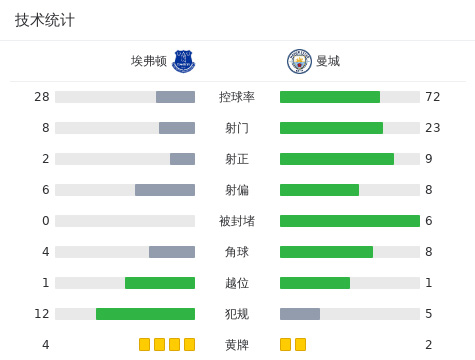Click Manchester City's 控球率 possession bar
The height and width of the screenshot is (360, 475).
(330, 97)
